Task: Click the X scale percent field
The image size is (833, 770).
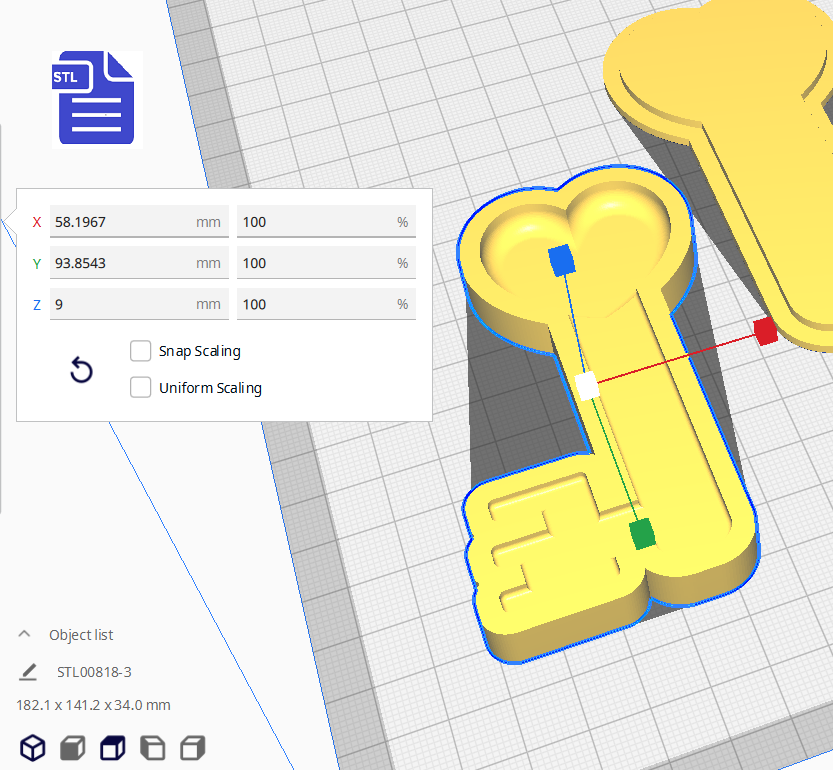Action: (315, 222)
